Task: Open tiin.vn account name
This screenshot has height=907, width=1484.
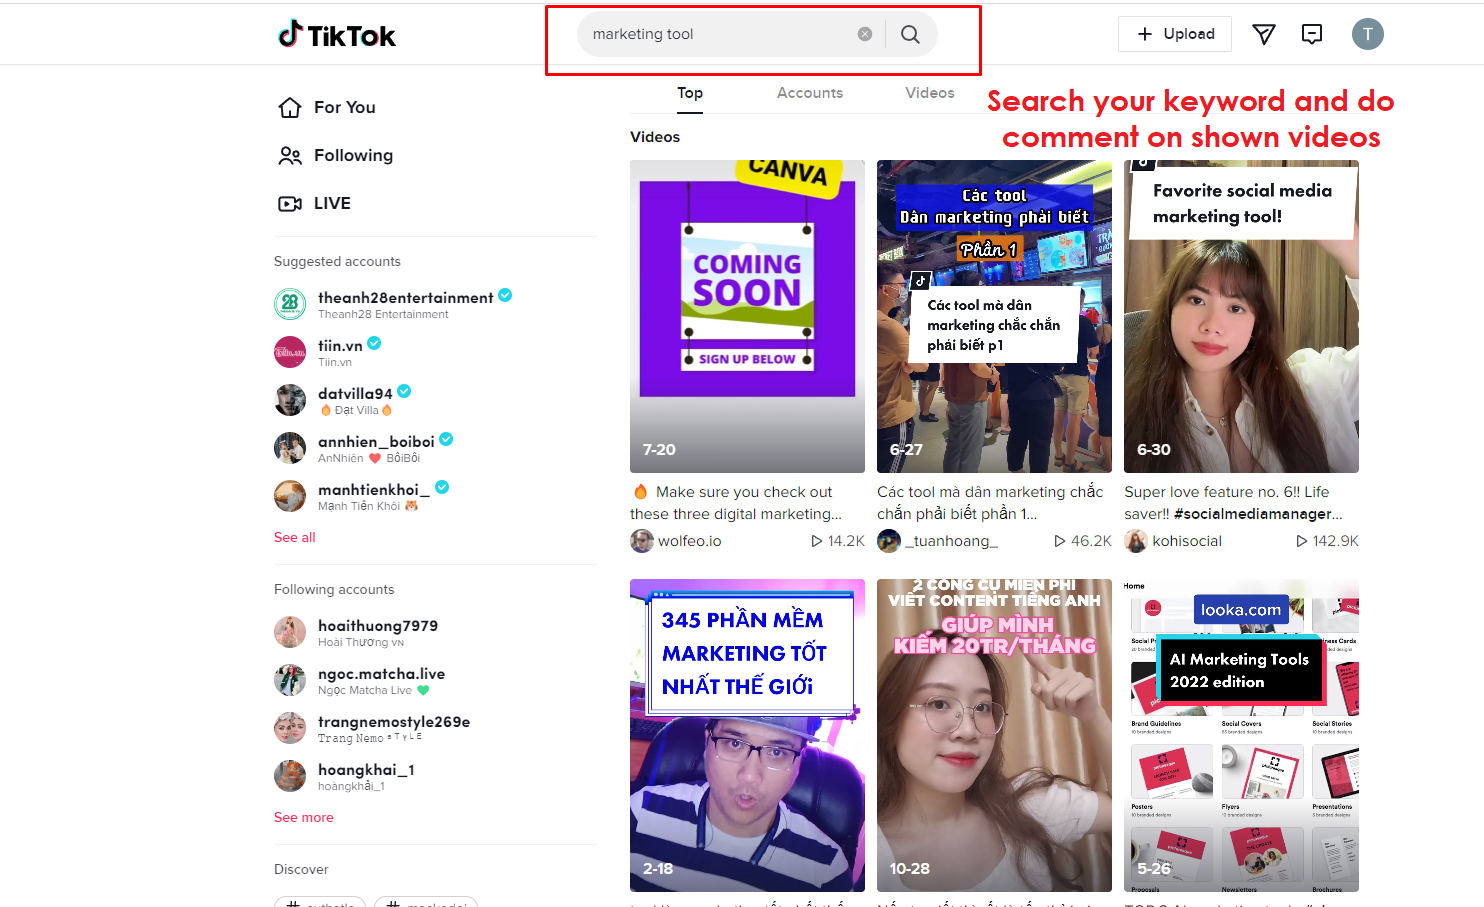Action: 340,345
